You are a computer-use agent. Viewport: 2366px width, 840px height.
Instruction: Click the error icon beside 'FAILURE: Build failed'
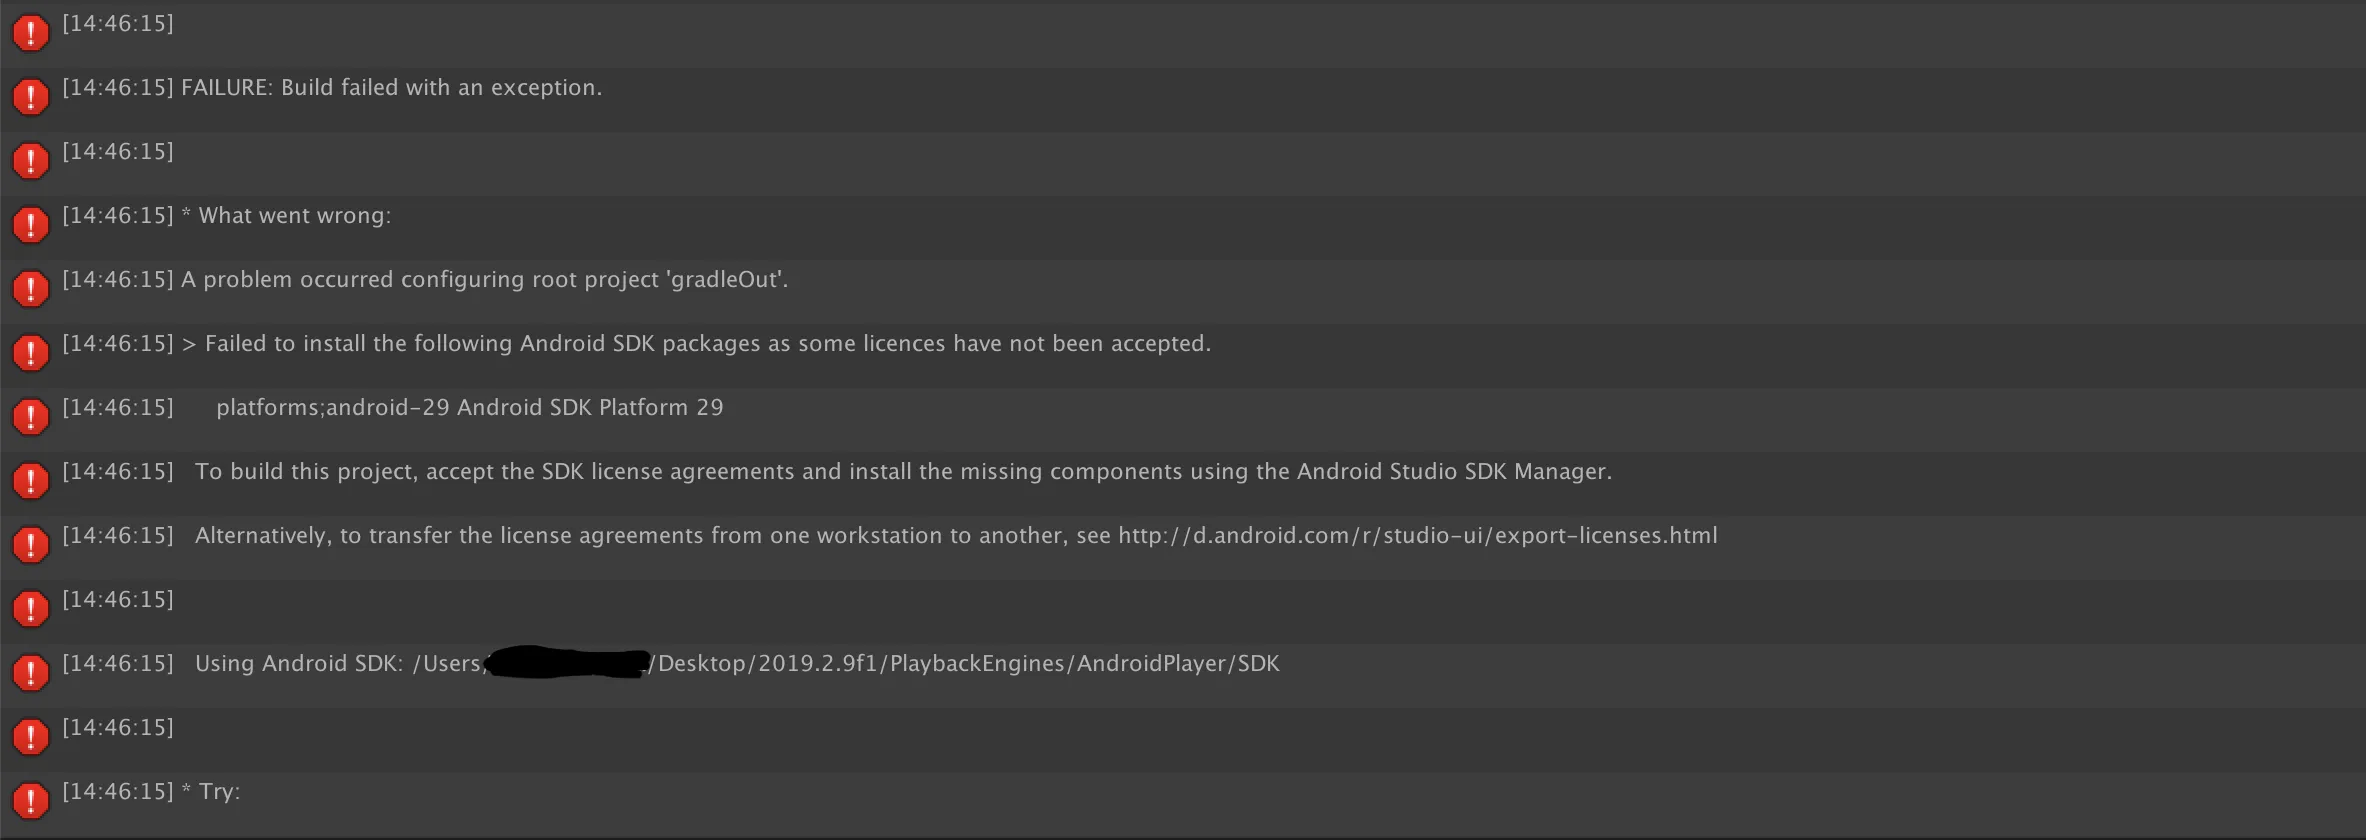pos(31,97)
